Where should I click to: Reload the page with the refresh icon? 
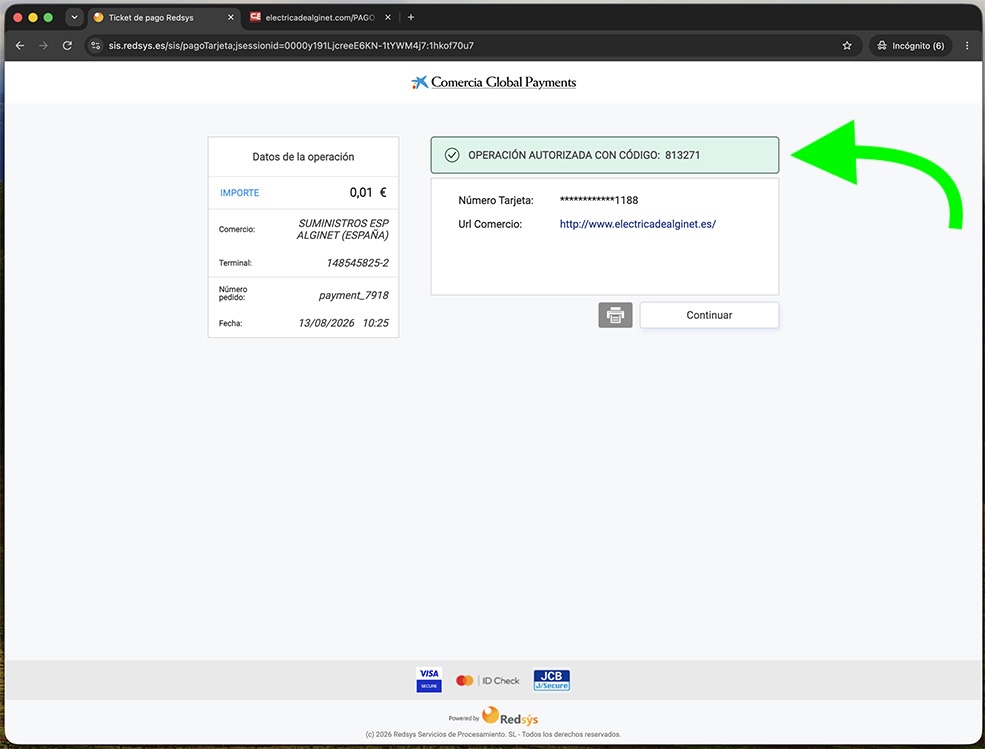click(x=67, y=45)
